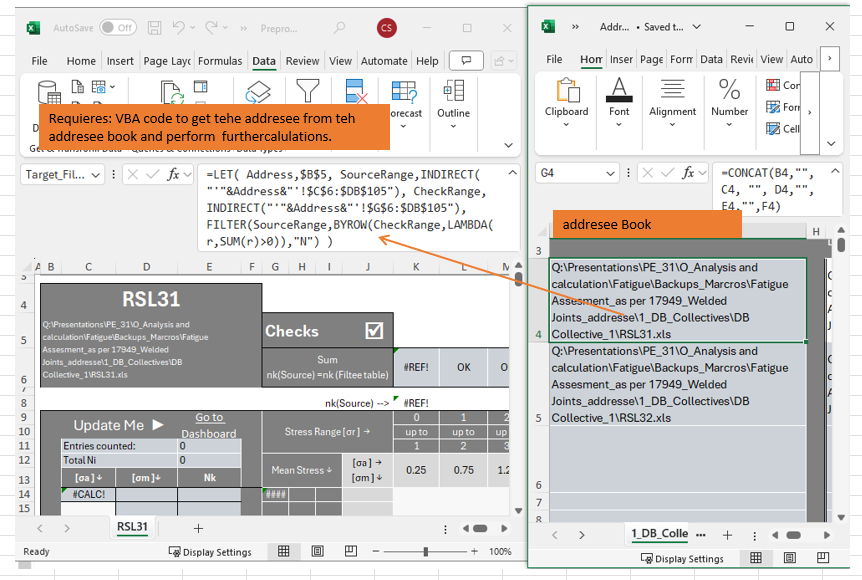Click Display Settings in the left status bar
Screen dimensions: 862x580
pyautogui.click(x=210, y=552)
